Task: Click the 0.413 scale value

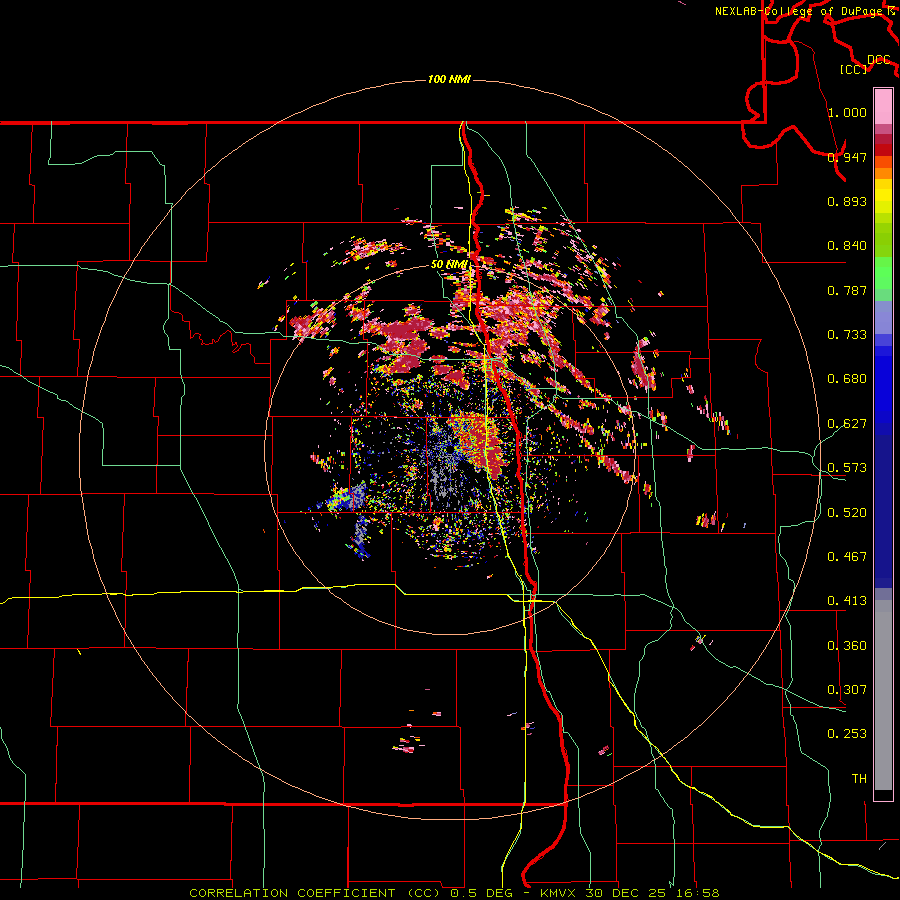Action: 847,601
